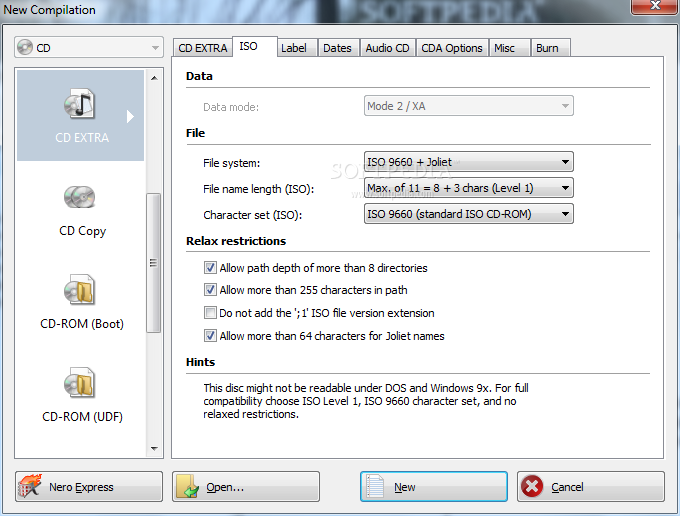
Task: Click the white arrow beside CD EXTRA
Action: point(130,116)
